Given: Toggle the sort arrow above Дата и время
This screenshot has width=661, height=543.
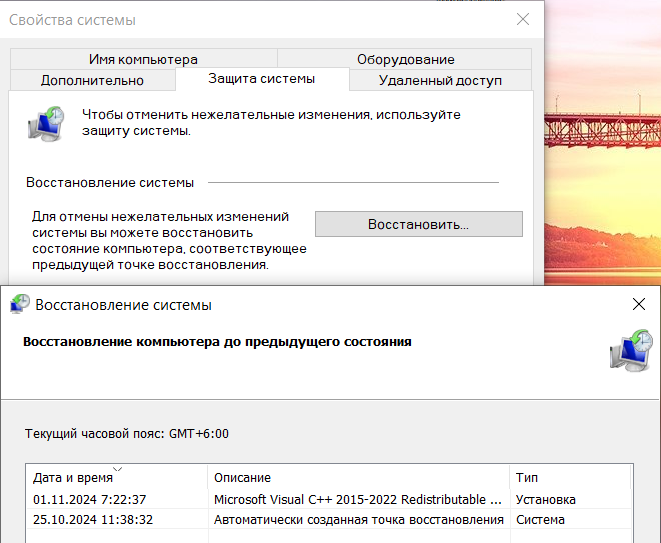Looking at the screenshot, I should coord(118,468).
